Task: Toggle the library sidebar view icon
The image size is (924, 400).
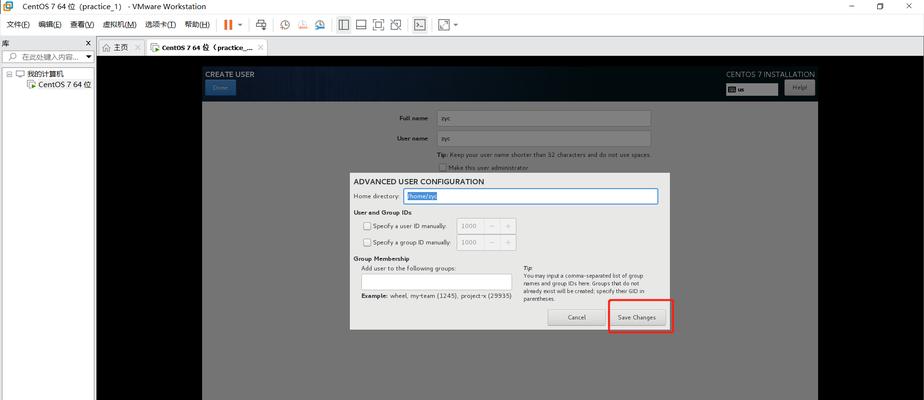Action: point(344,25)
